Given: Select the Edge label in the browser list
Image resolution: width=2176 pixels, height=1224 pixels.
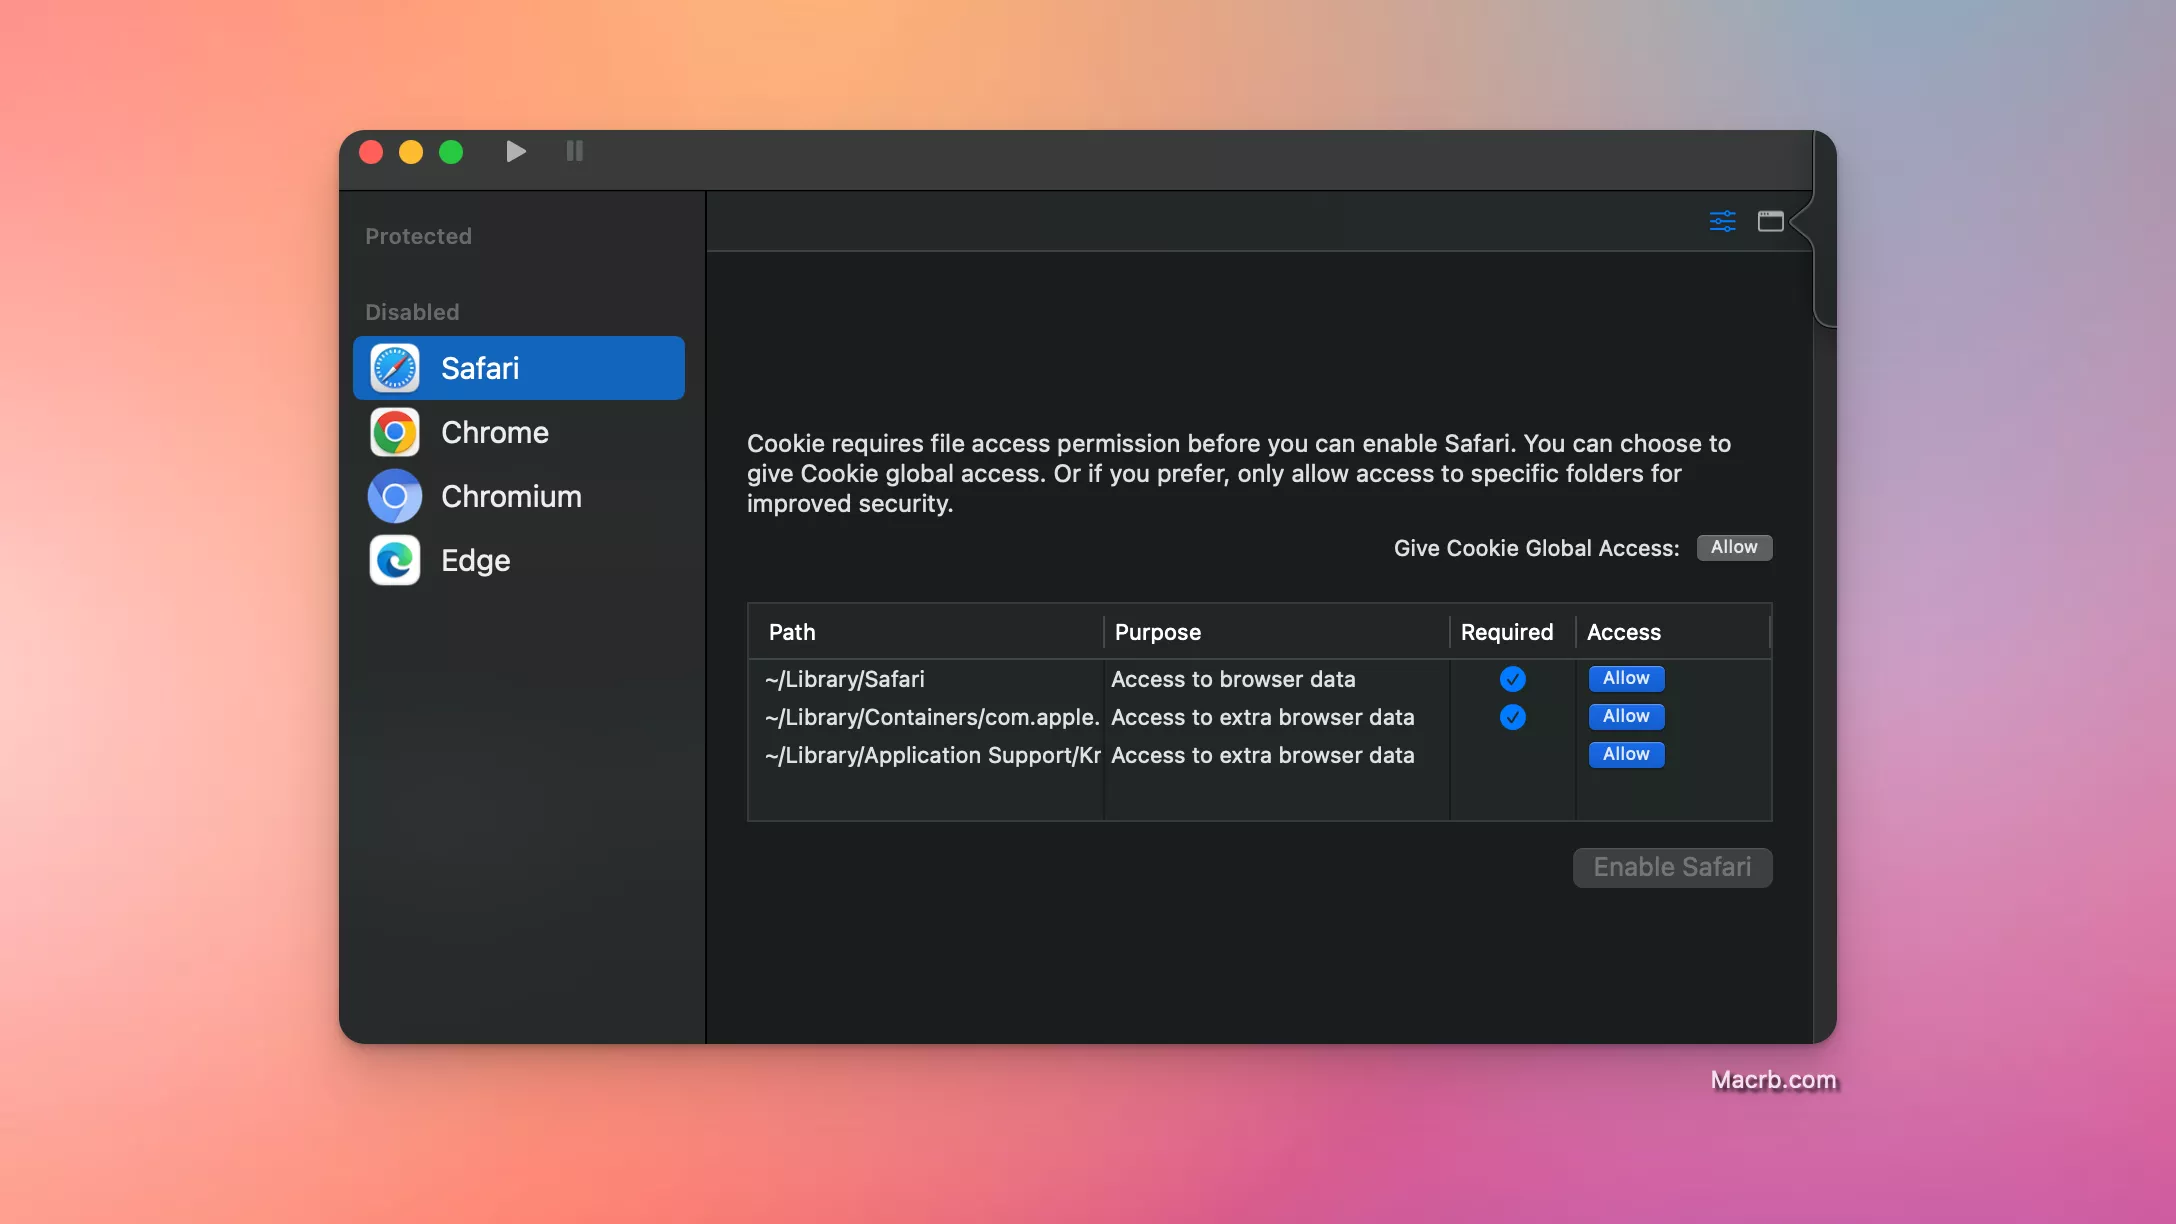Looking at the screenshot, I should tap(475, 560).
